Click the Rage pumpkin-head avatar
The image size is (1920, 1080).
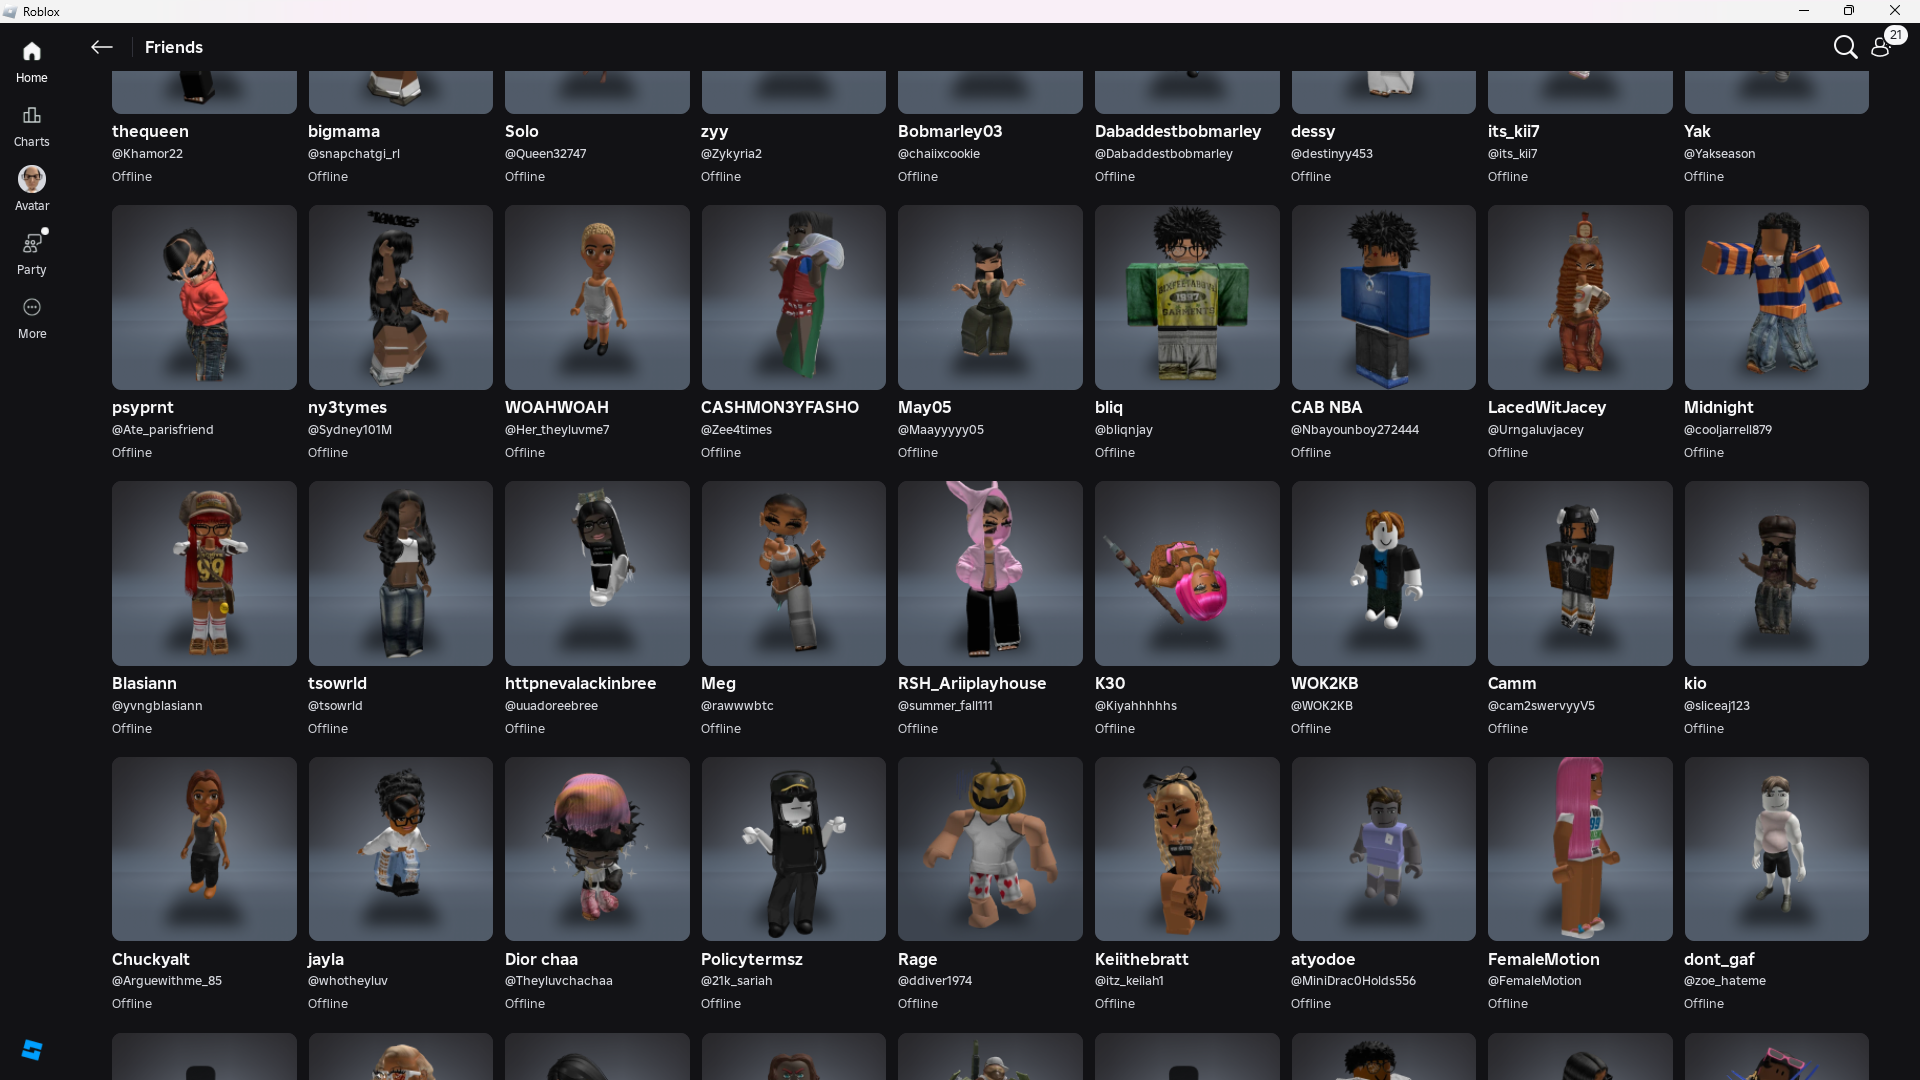click(x=989, y=848)
